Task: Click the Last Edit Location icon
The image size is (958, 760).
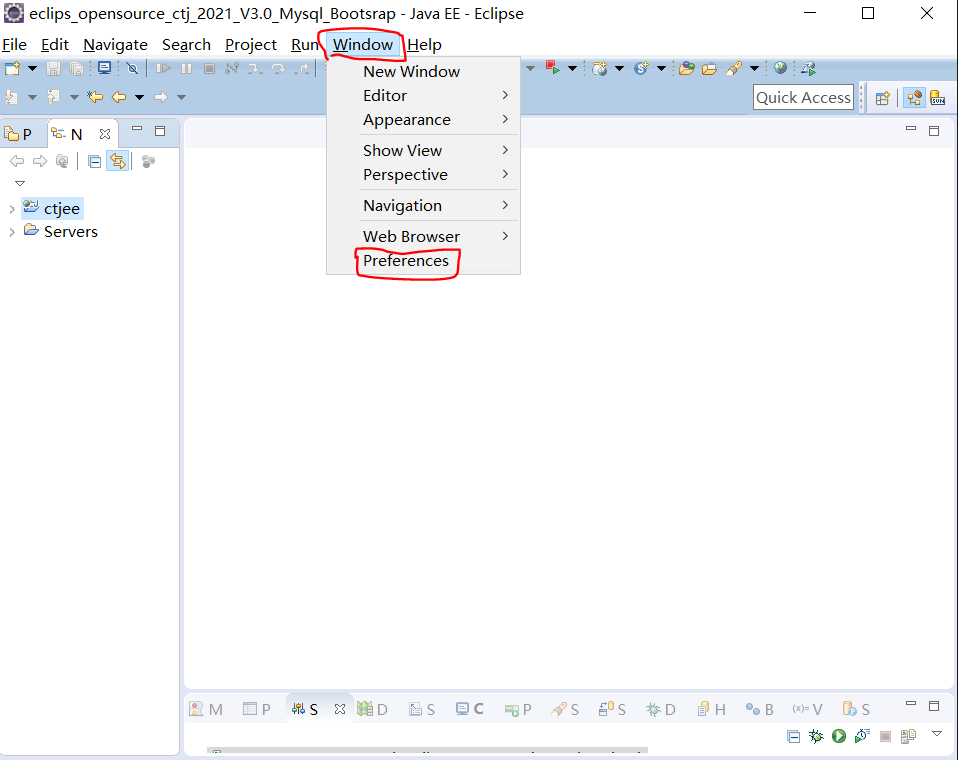Action: pyautogui.click(x=95, y=97)
